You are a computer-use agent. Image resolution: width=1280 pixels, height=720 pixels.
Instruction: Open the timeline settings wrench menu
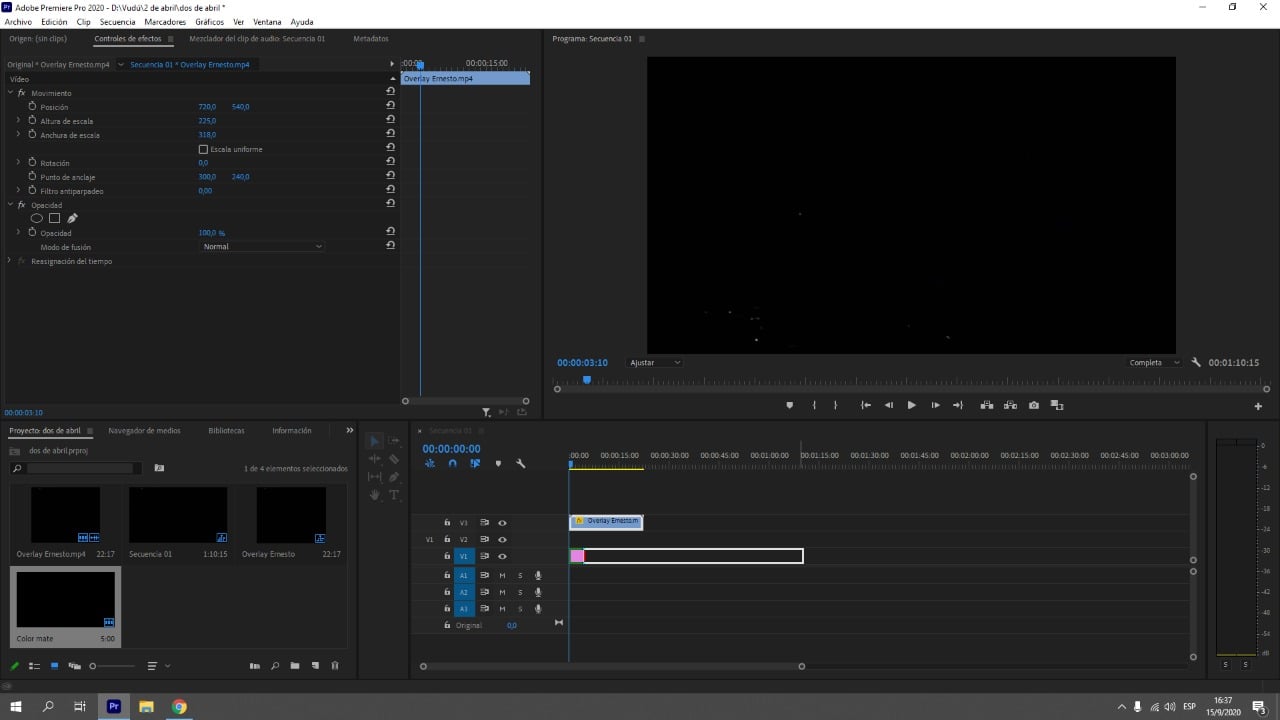pyautogui.click(x=521, y=463)
